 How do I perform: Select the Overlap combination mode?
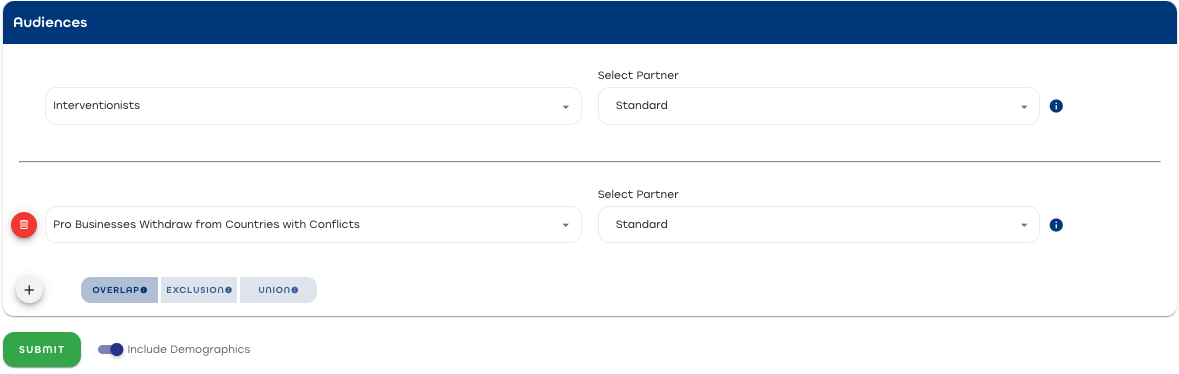120,290
